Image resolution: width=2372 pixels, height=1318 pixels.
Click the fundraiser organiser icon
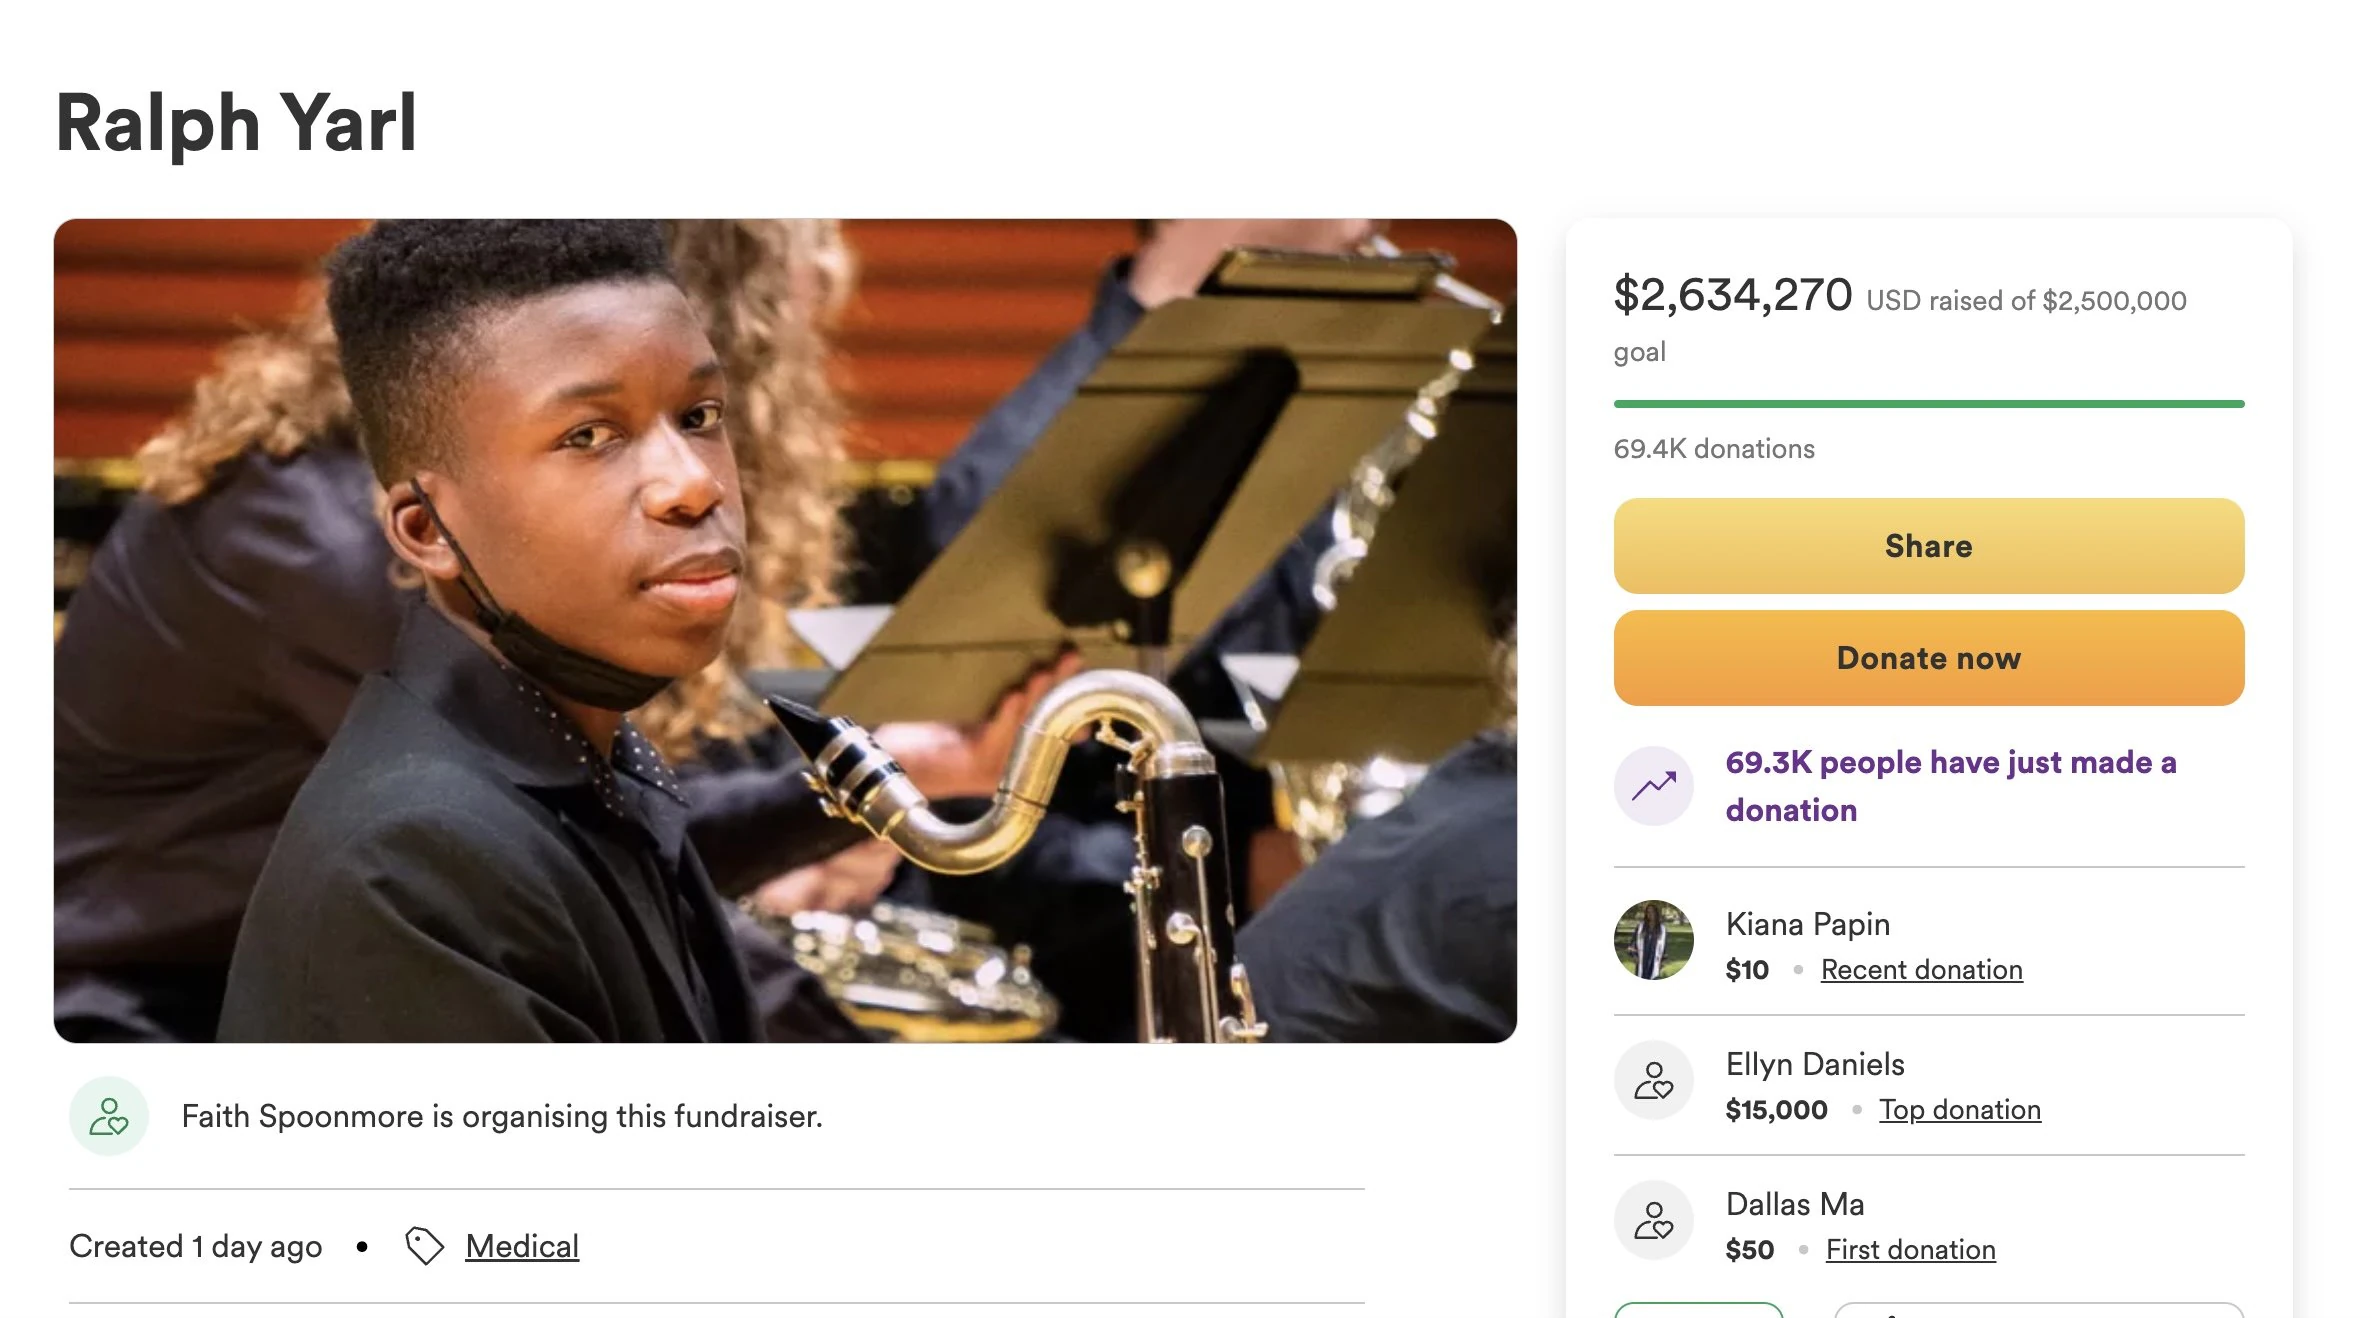coord(109,1116)
